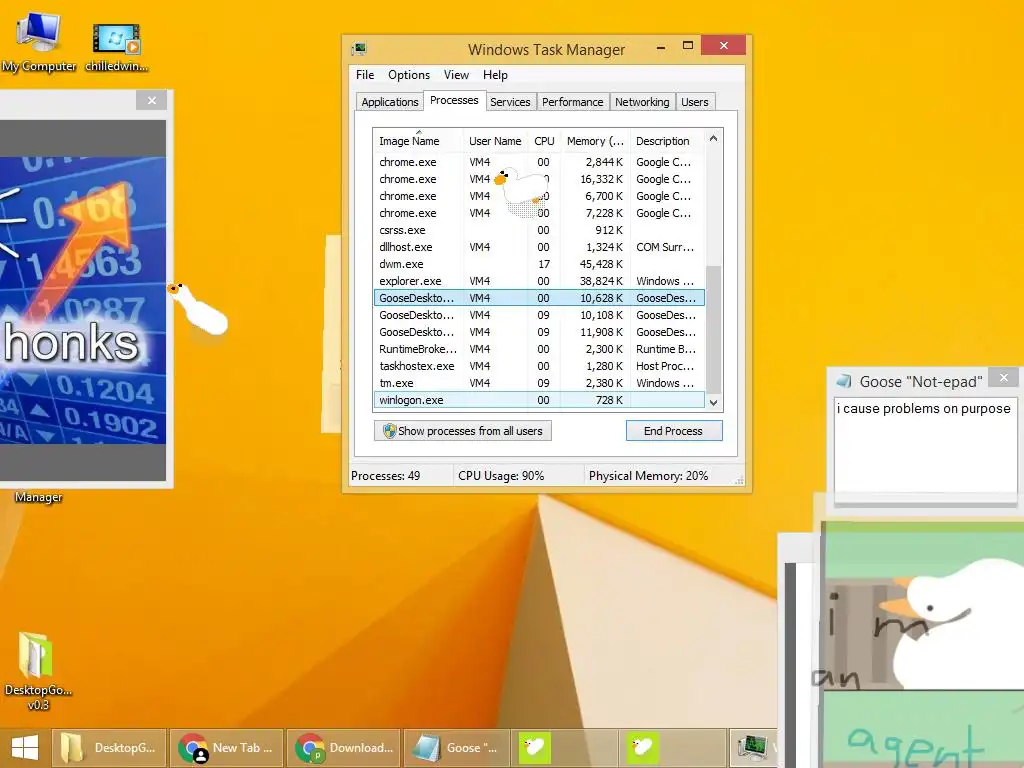
Task: Switch to the Performance tab
Action: (573, 102)
